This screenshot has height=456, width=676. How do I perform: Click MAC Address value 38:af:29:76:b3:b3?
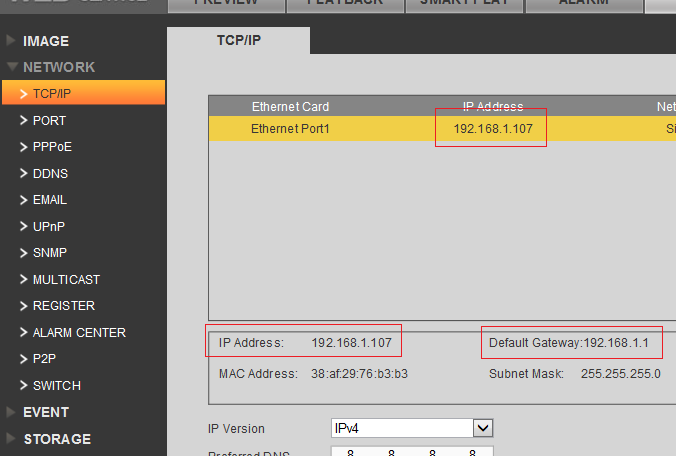(359, 374)
